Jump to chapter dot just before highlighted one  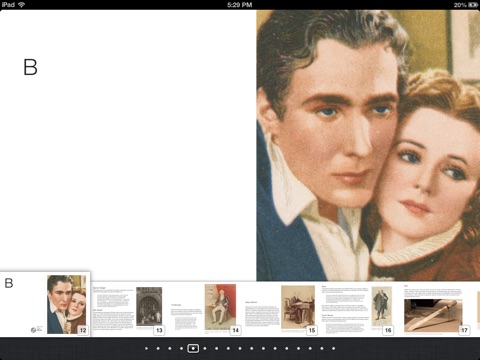[181, 348]
